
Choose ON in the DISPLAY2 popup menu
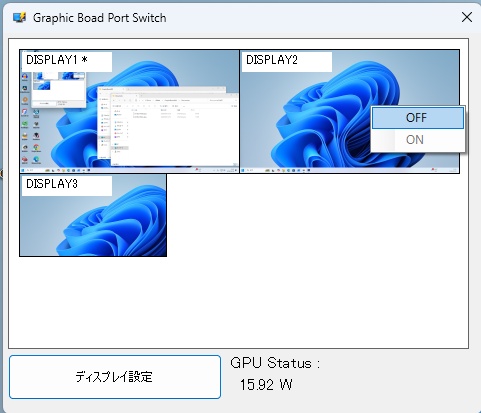click(418, 140)
